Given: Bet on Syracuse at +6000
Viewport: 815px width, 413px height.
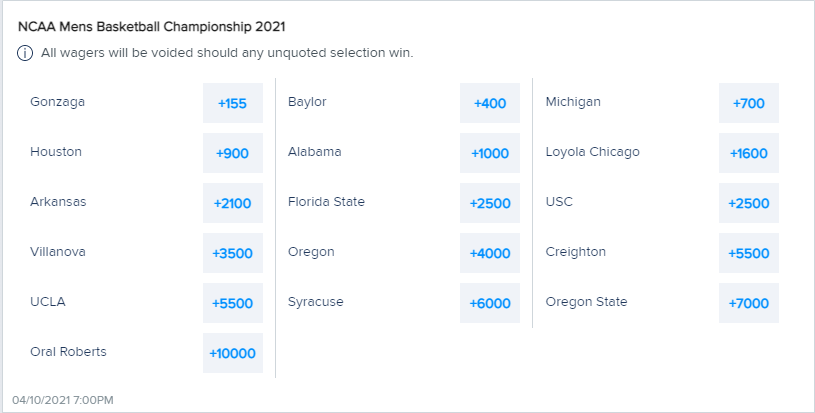Looking at the screenshot, I should (490, 303).
